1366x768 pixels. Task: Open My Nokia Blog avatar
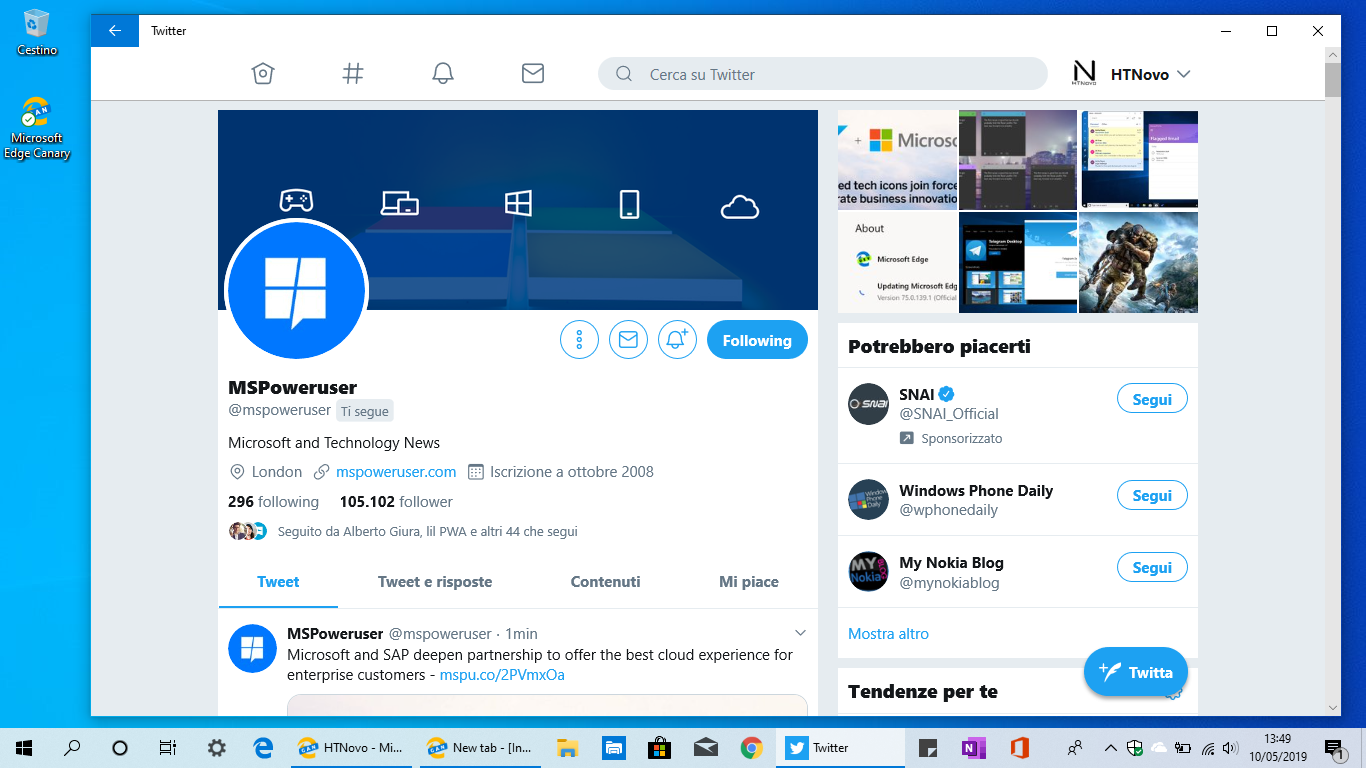[x=868, y=571]
